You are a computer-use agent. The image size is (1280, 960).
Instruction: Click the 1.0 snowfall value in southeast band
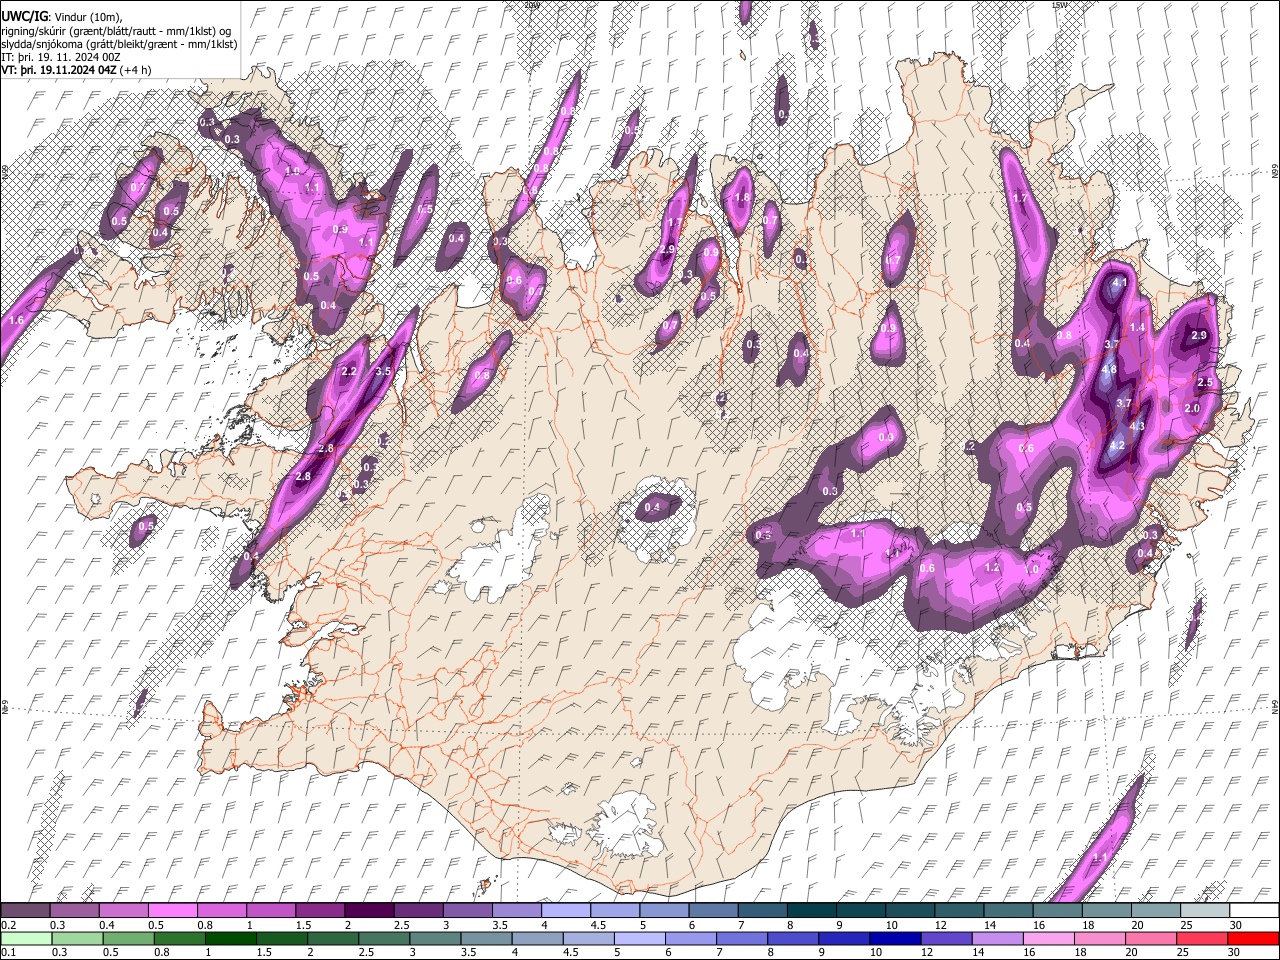click(x=1033, y=570)
